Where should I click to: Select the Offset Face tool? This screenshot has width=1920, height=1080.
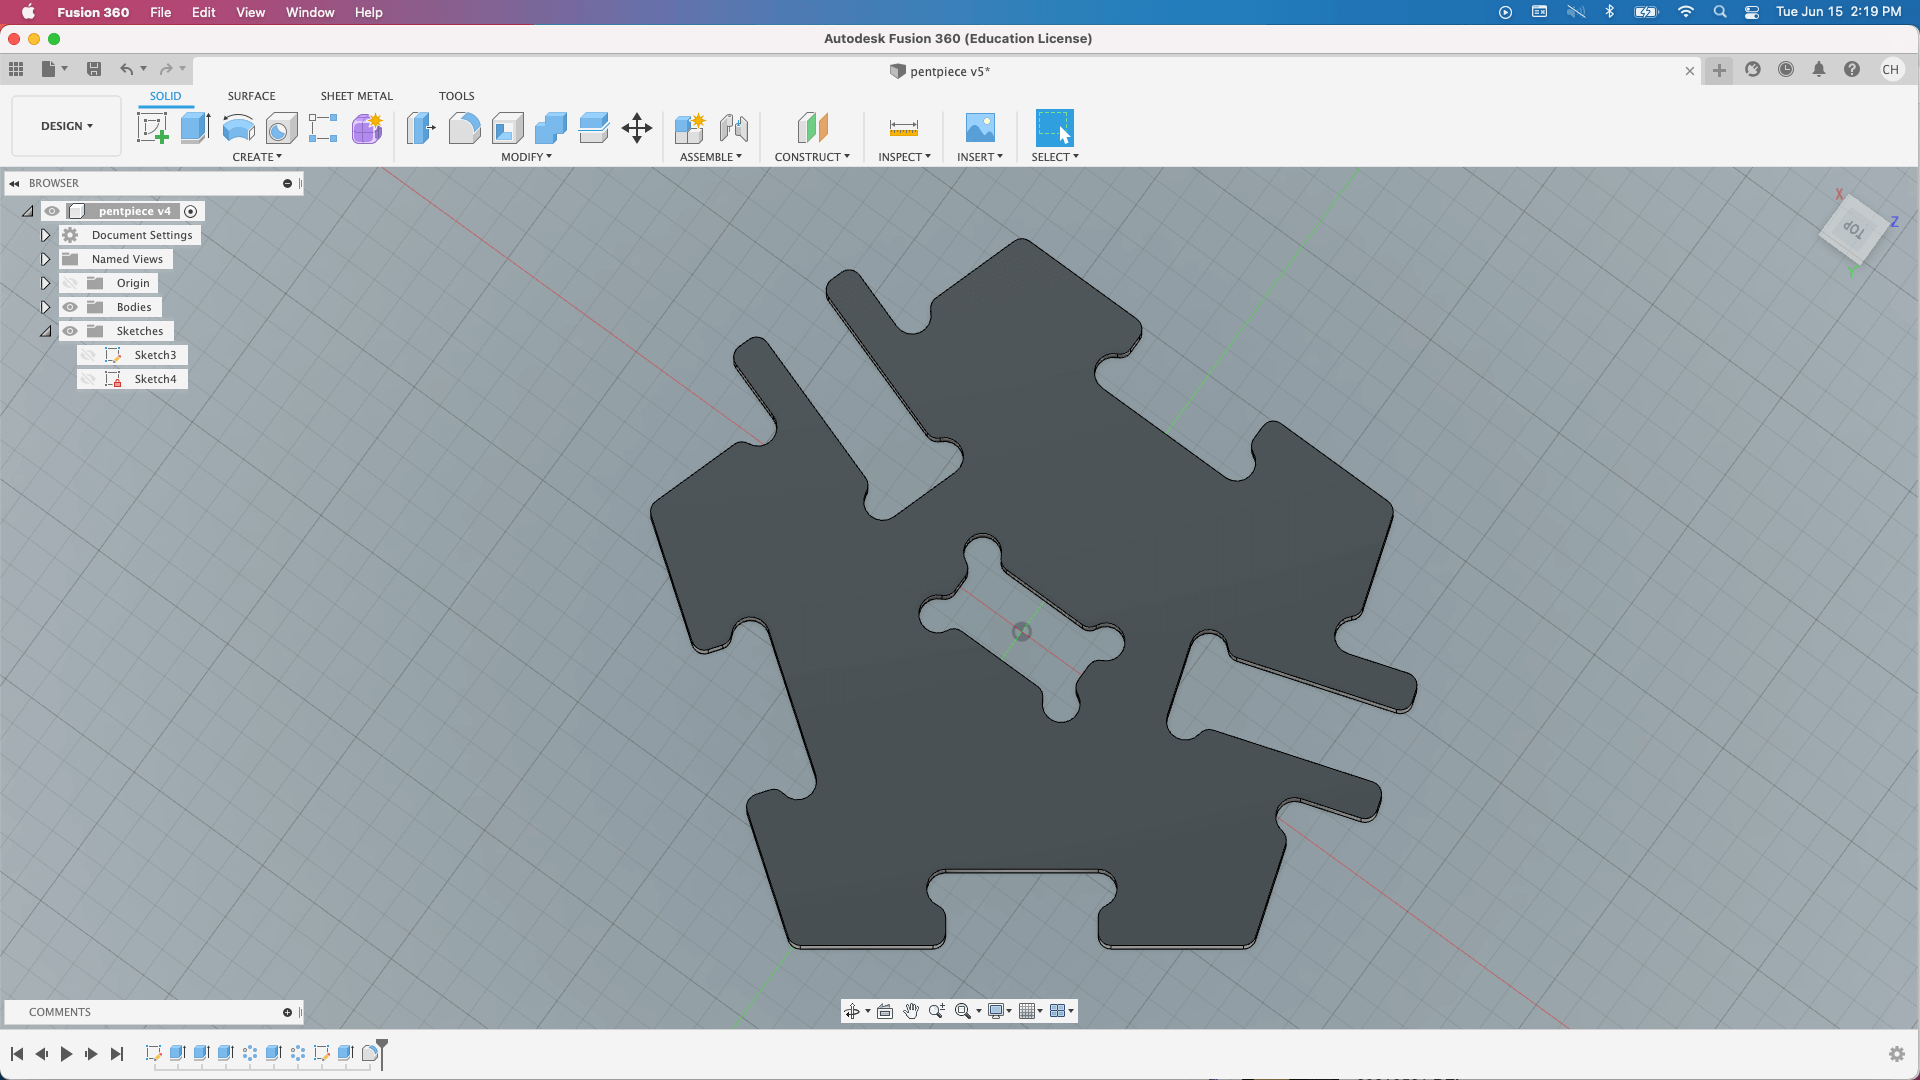[593, 128]
